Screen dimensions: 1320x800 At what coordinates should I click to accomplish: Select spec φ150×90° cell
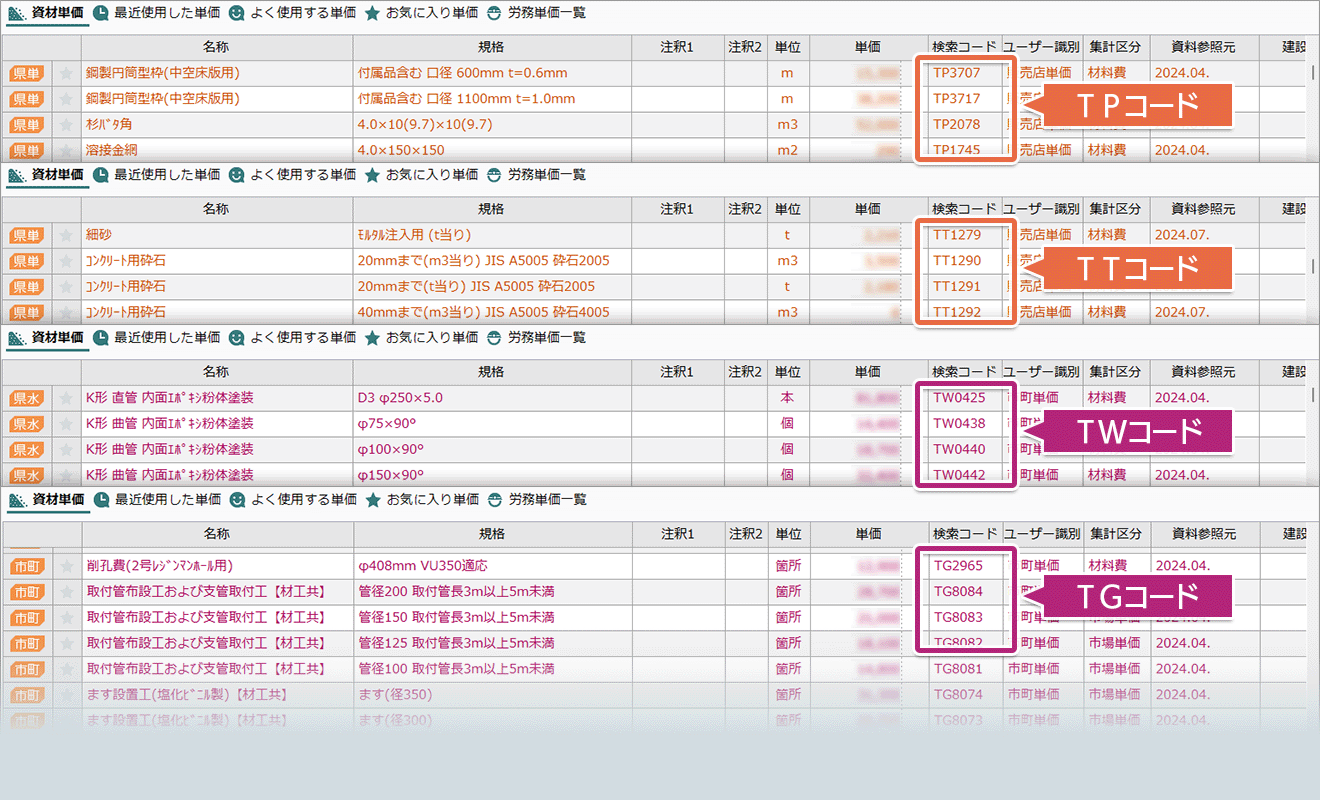coord(491,475)
